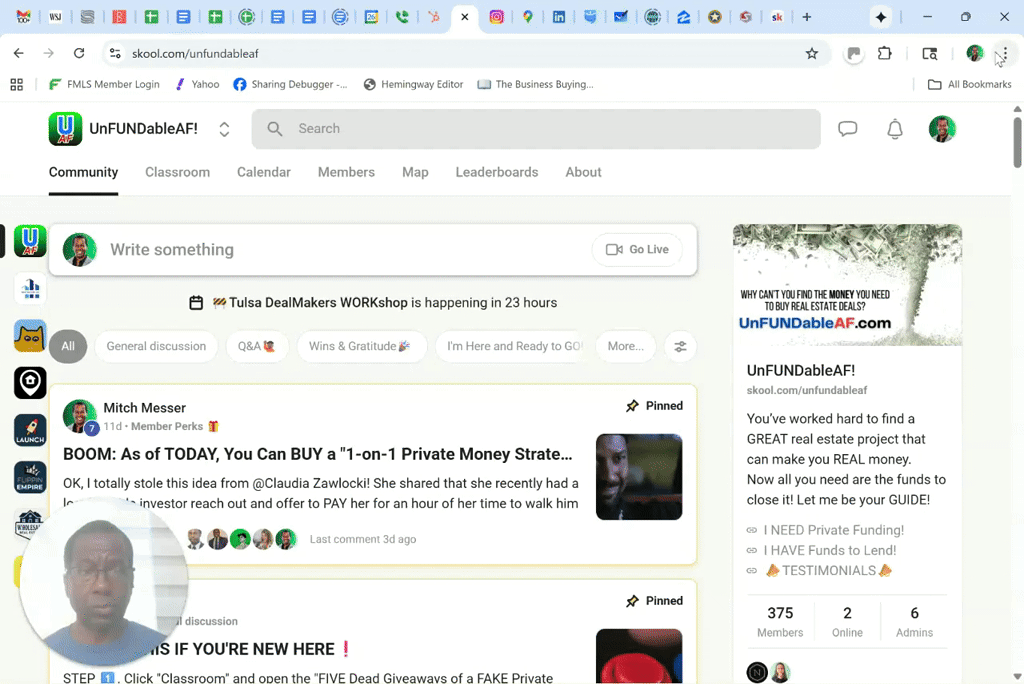1024x684 pixels.
Task: Open the notifications bell
Action: pyautogui.click(x=895, y=129)
